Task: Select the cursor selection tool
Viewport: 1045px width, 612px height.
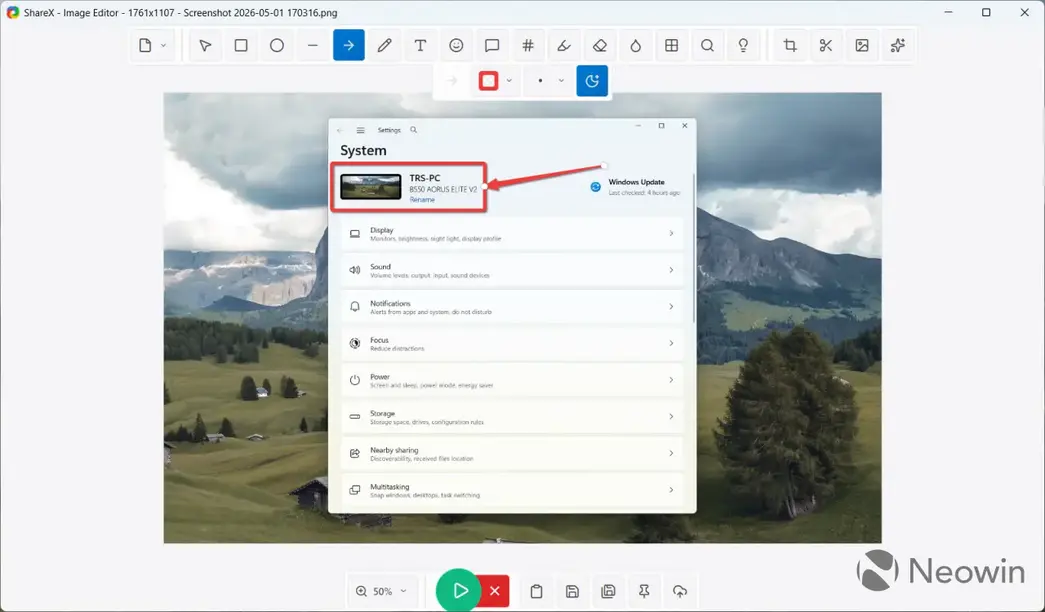Action: click(205, 45)
